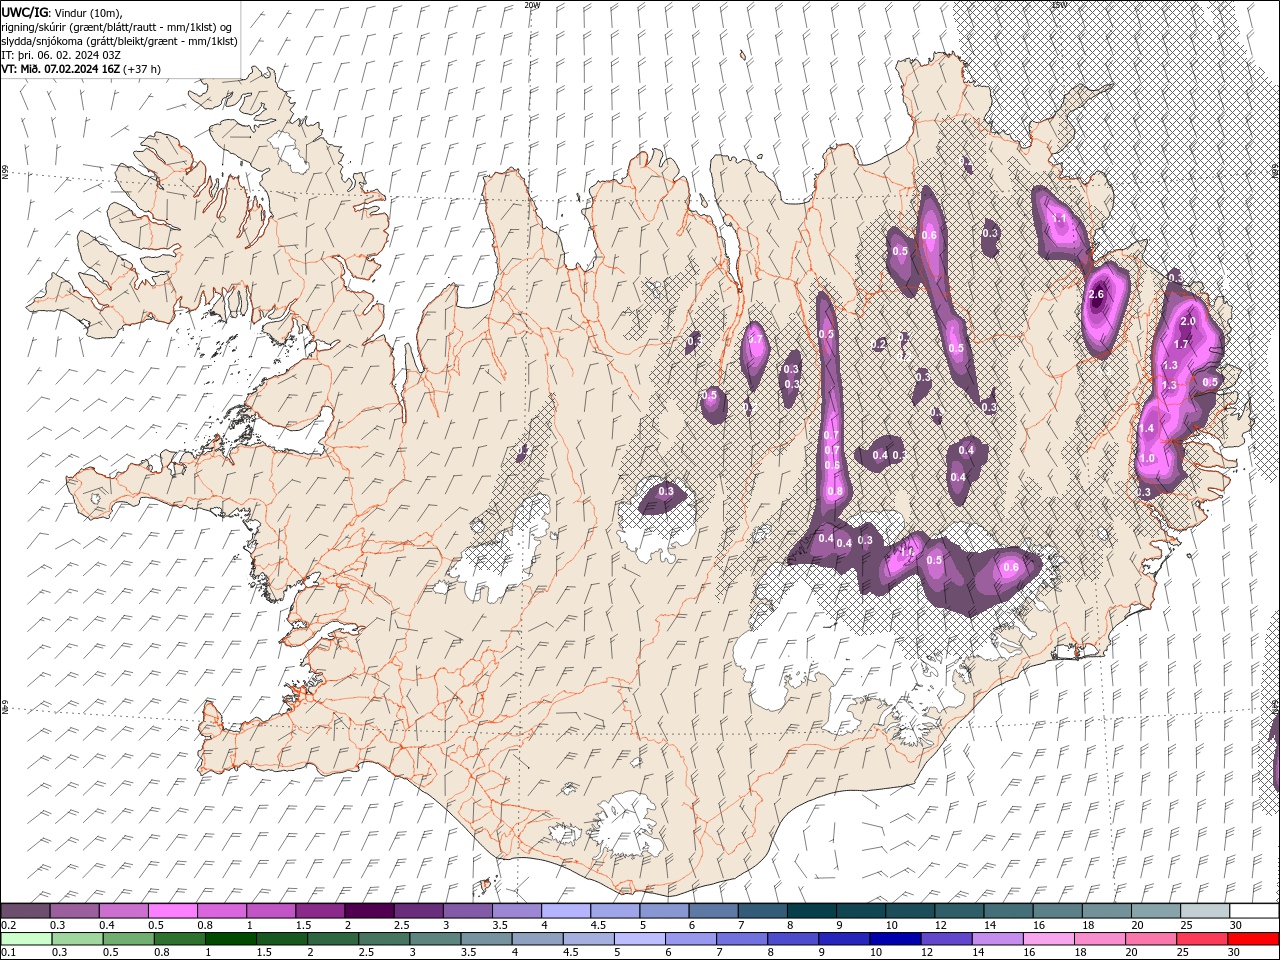Select the 'slydda/snjókoma' description line
This screenshot has width=1280, height=960.
coord(119,41)
